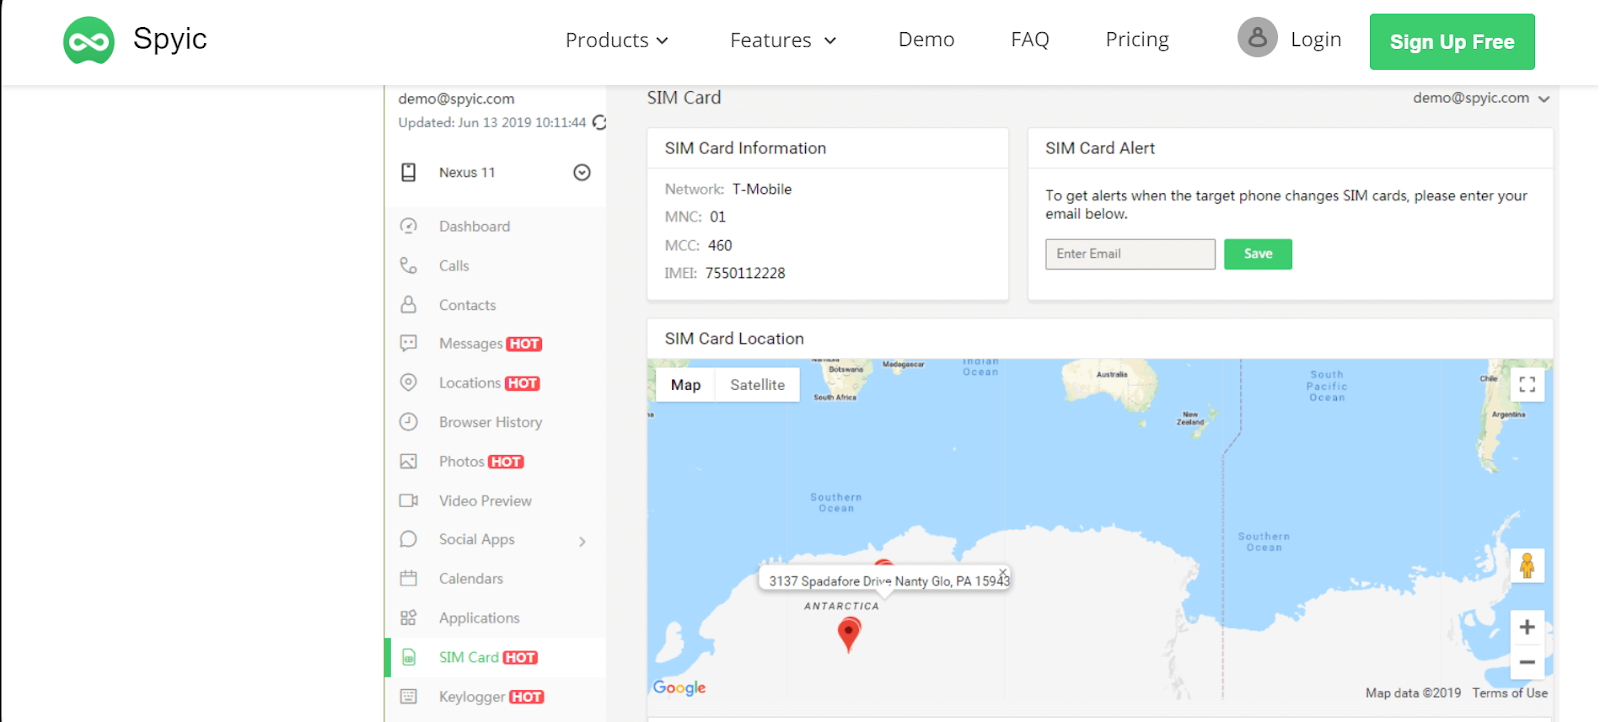Click the Terms of Use link on the map

pos(1509,693)
